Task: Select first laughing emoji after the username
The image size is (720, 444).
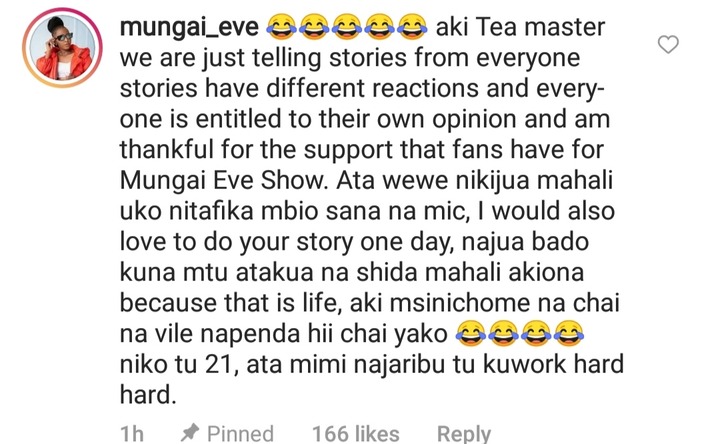Action: tap(281, 27)
